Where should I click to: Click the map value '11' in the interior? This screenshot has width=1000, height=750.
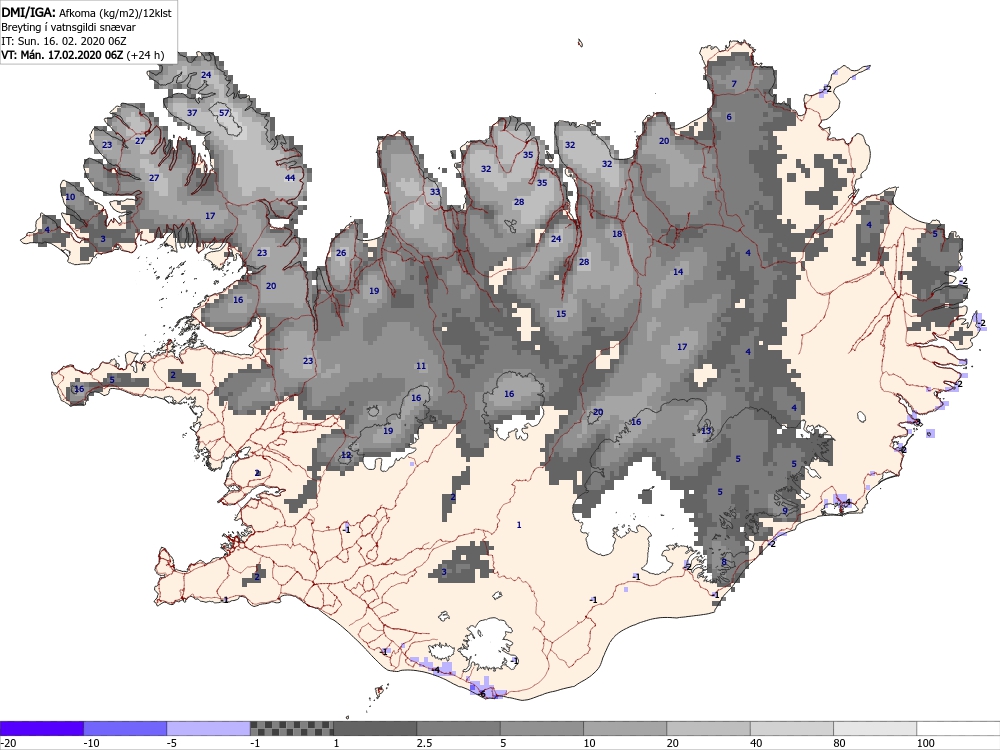(x=421, y=366)
